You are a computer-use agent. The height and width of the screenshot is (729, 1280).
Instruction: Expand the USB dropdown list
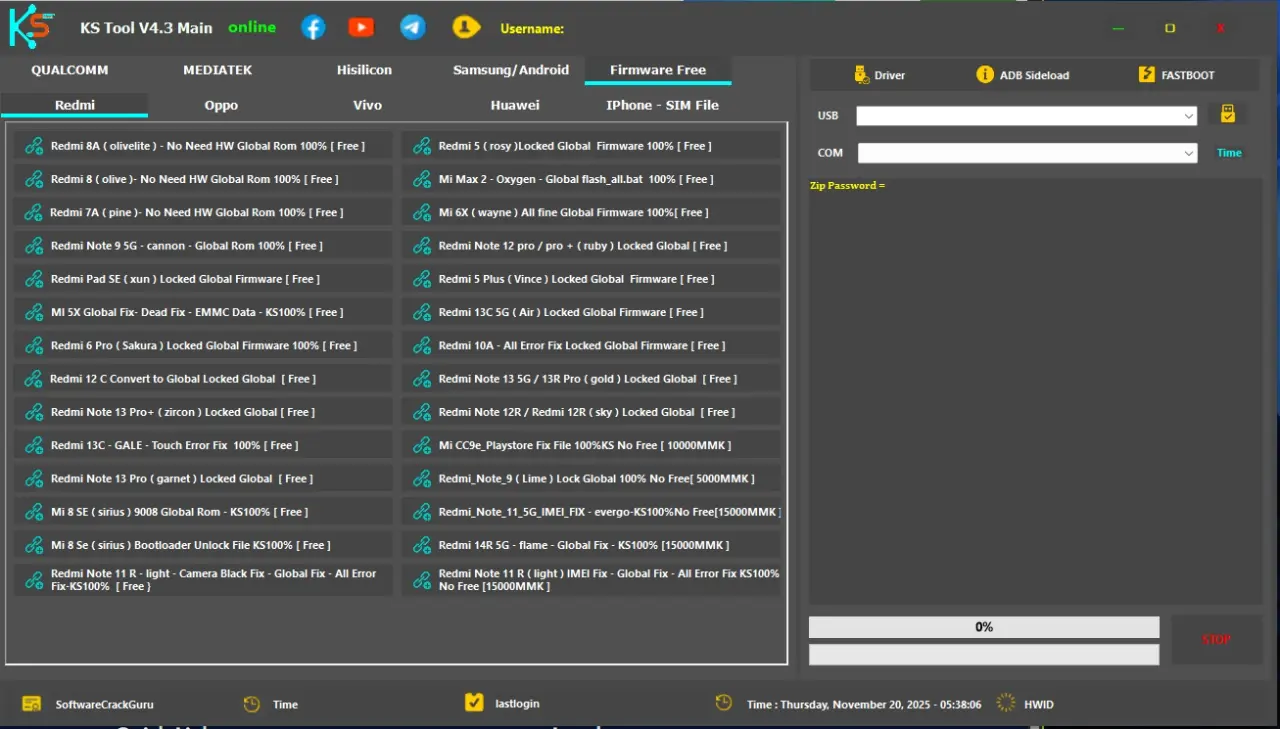pos(1188,116)
